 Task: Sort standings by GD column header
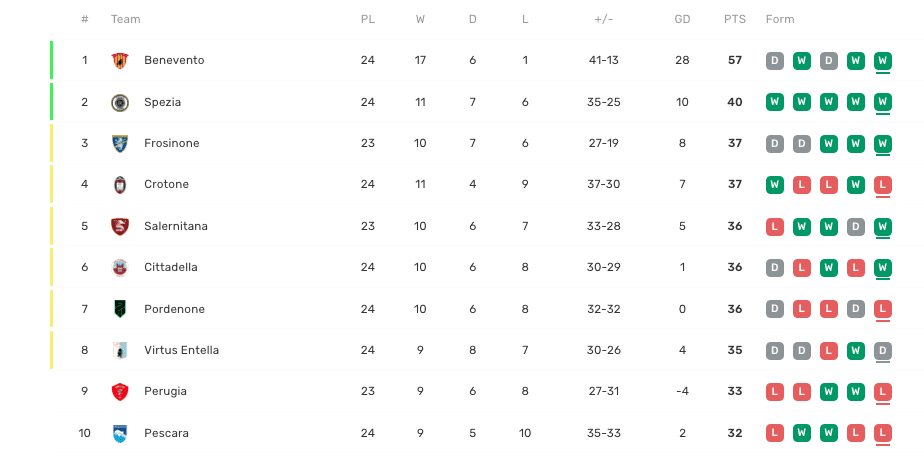[x=683, y=20]
